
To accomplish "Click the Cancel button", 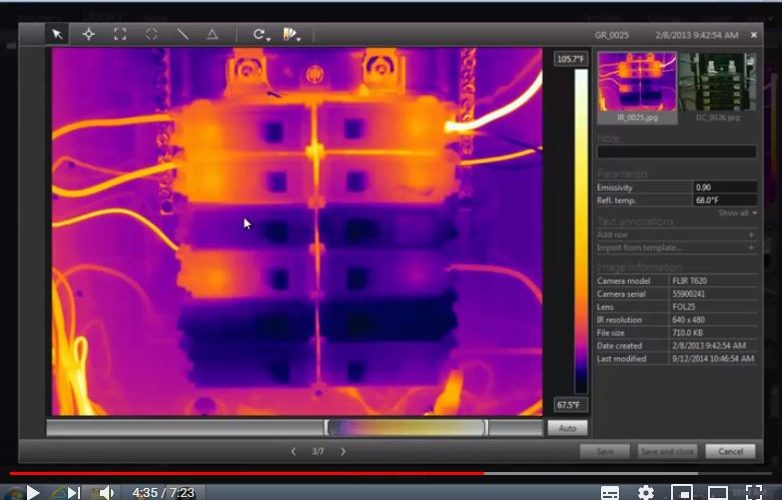I will (730, 452).
